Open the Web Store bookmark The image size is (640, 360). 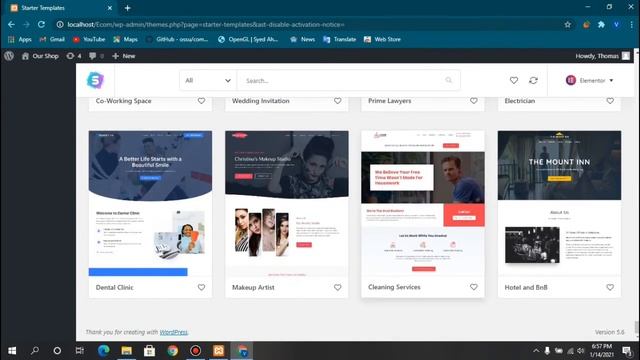pos(382,39)
